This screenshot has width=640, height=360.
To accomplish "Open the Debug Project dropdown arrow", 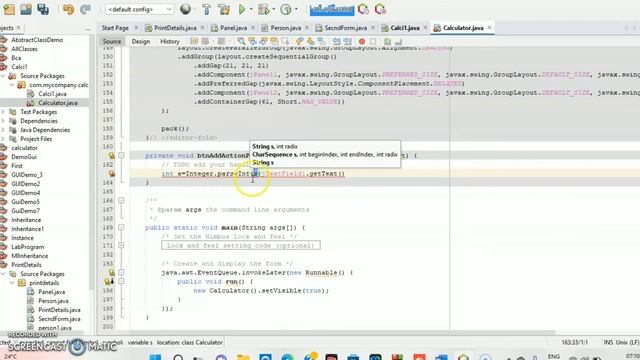I will coord(273,9).
